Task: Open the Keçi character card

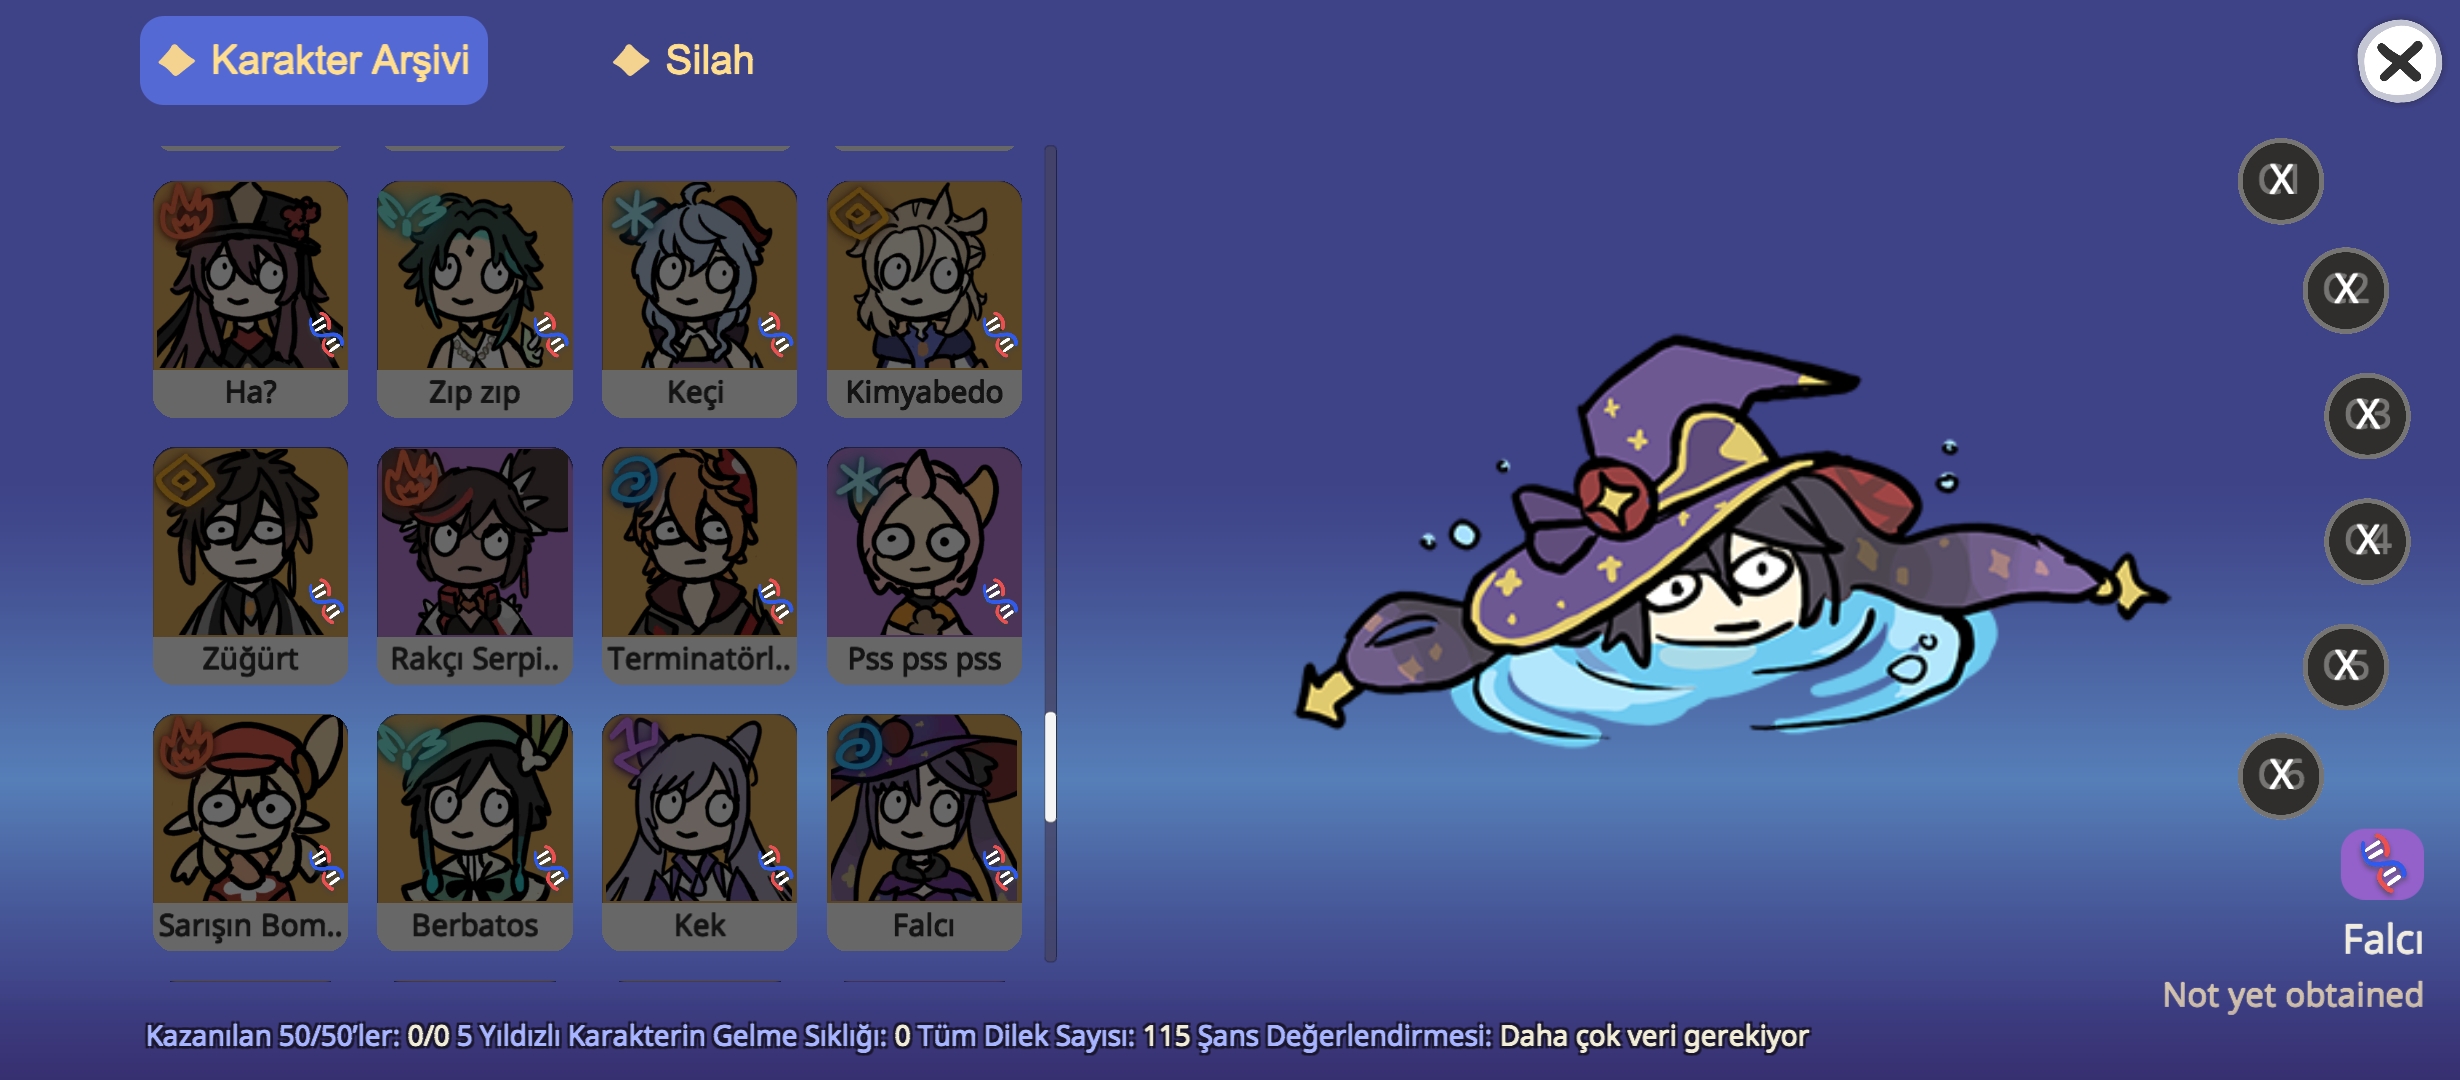Action: coord(700,299)
